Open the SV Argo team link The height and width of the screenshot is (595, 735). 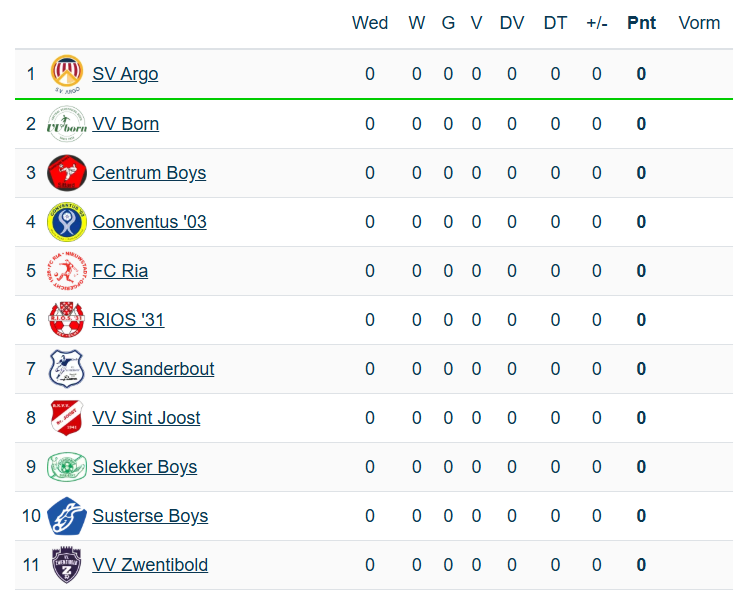coord(125,74)
